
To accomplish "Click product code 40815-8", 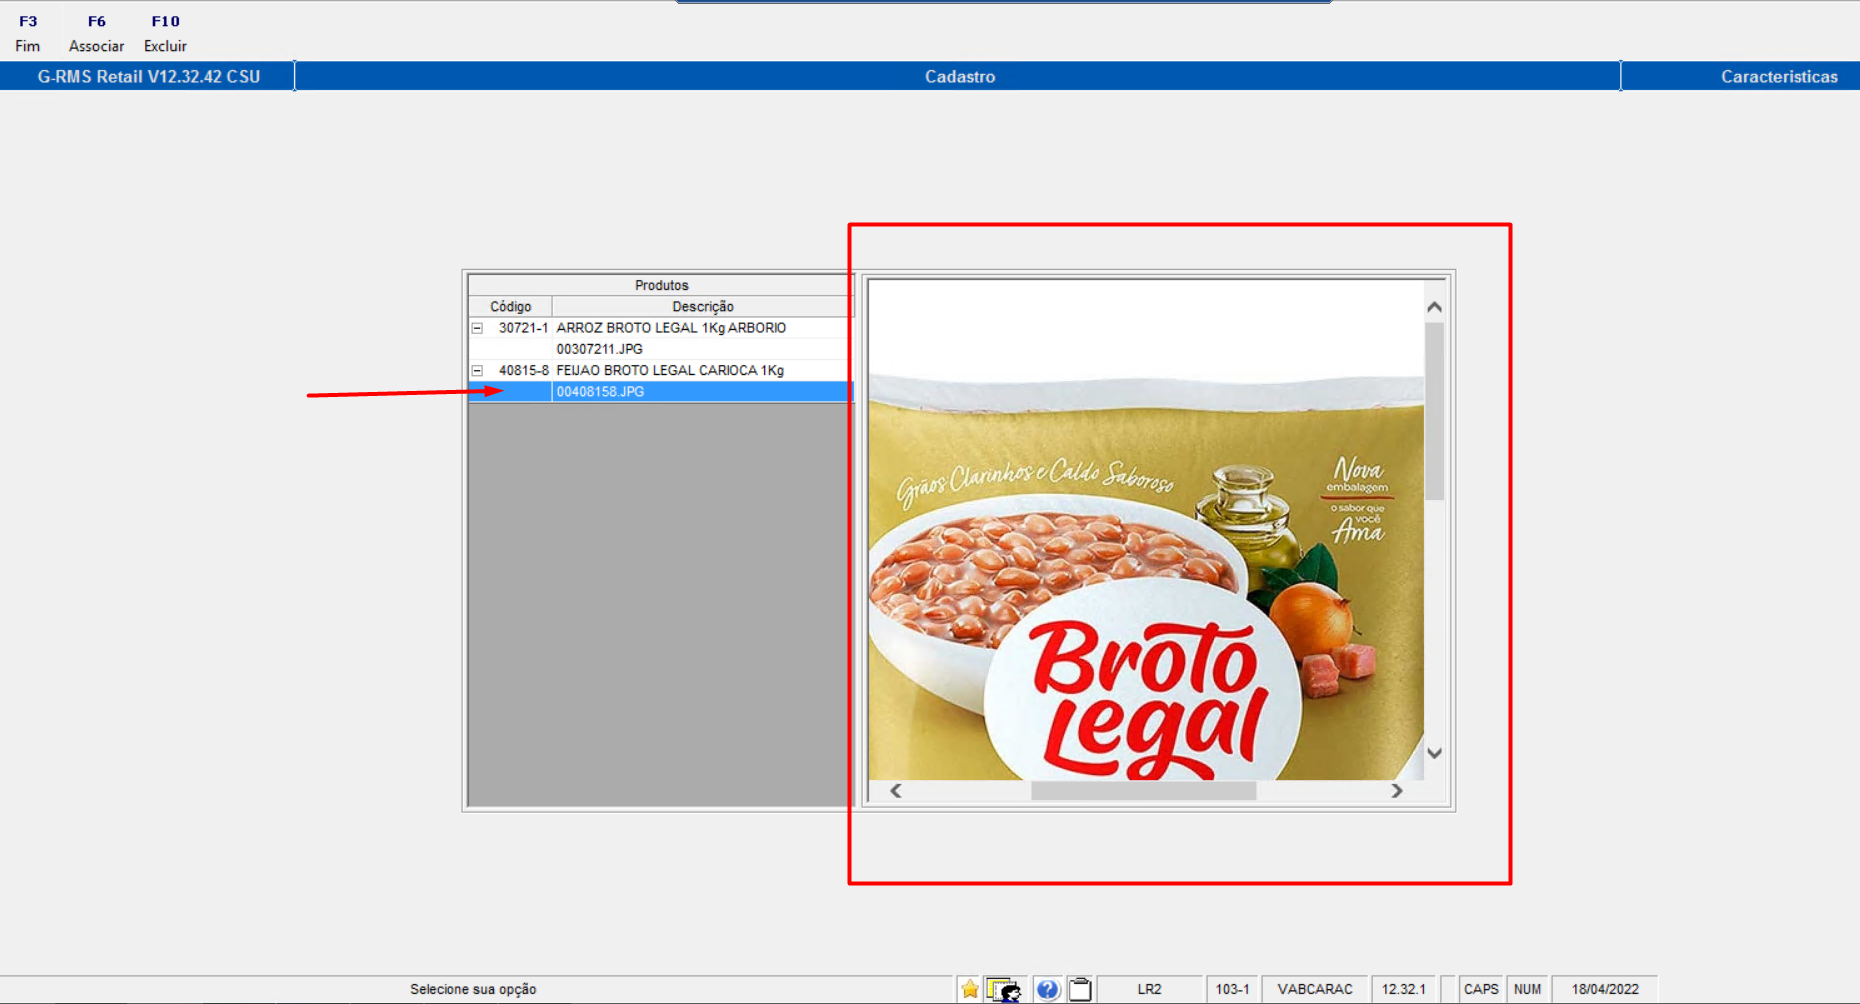I will coord(523,370).
